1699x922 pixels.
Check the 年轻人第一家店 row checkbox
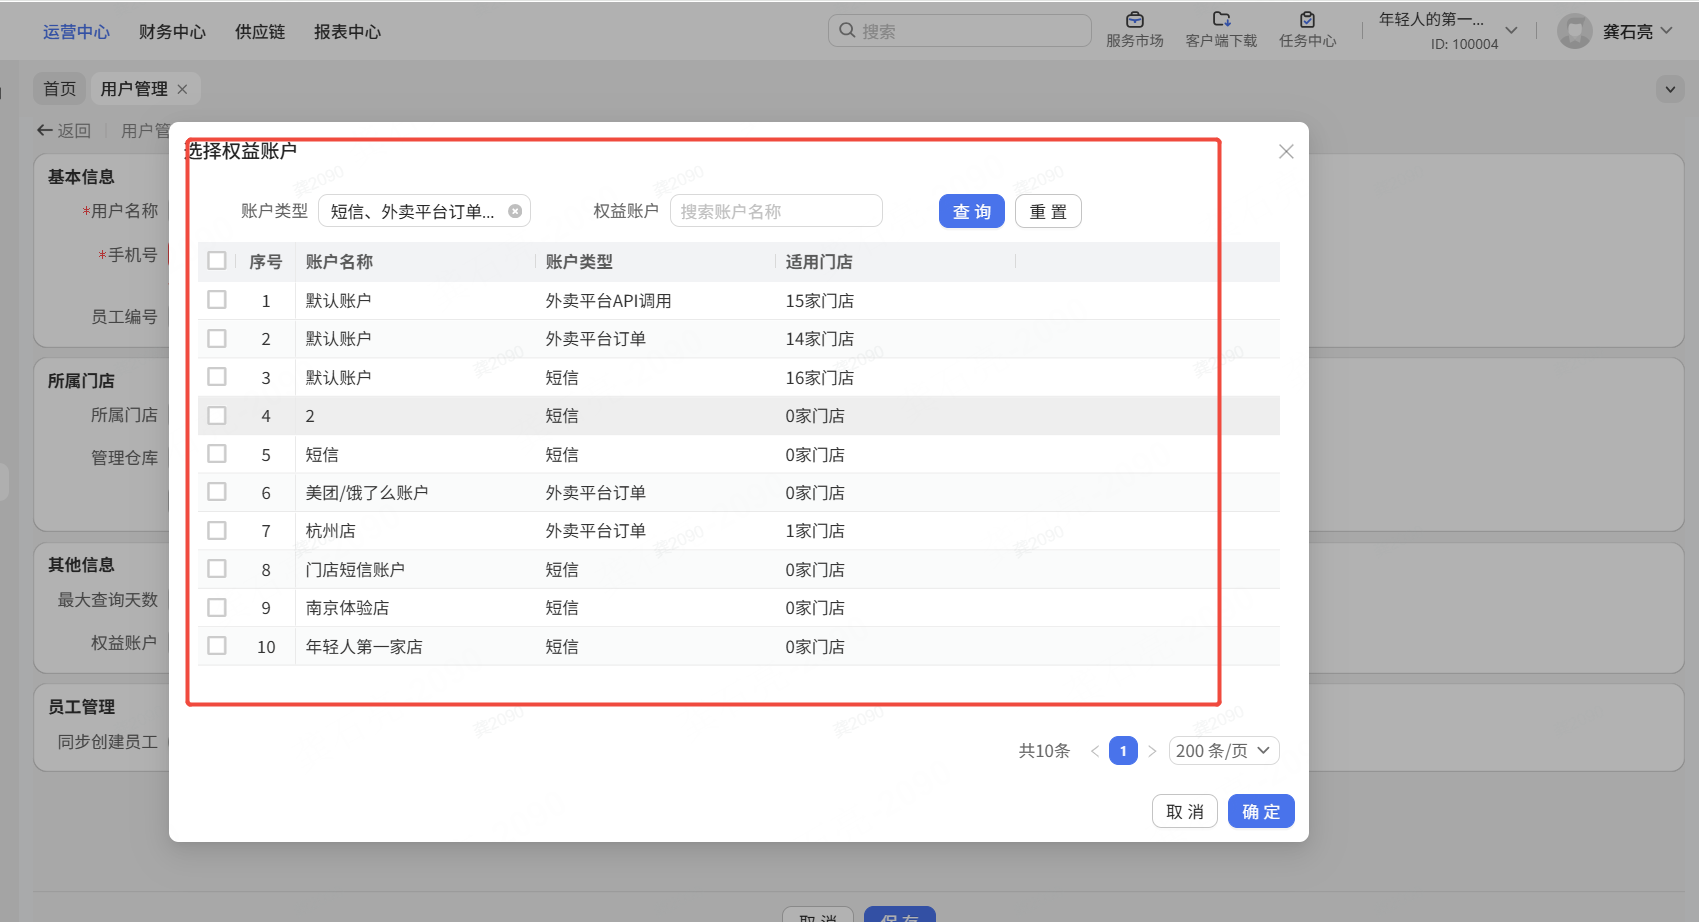pos(217,646)
